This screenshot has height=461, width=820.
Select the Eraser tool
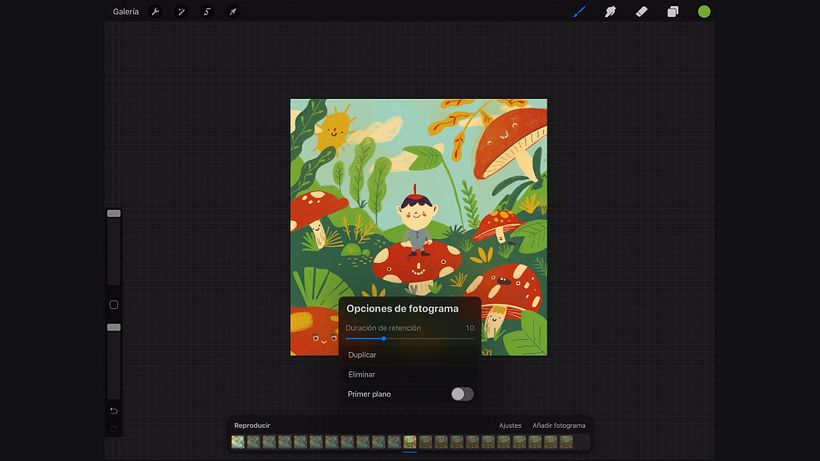pyautogui.click(x=641, y=11)
